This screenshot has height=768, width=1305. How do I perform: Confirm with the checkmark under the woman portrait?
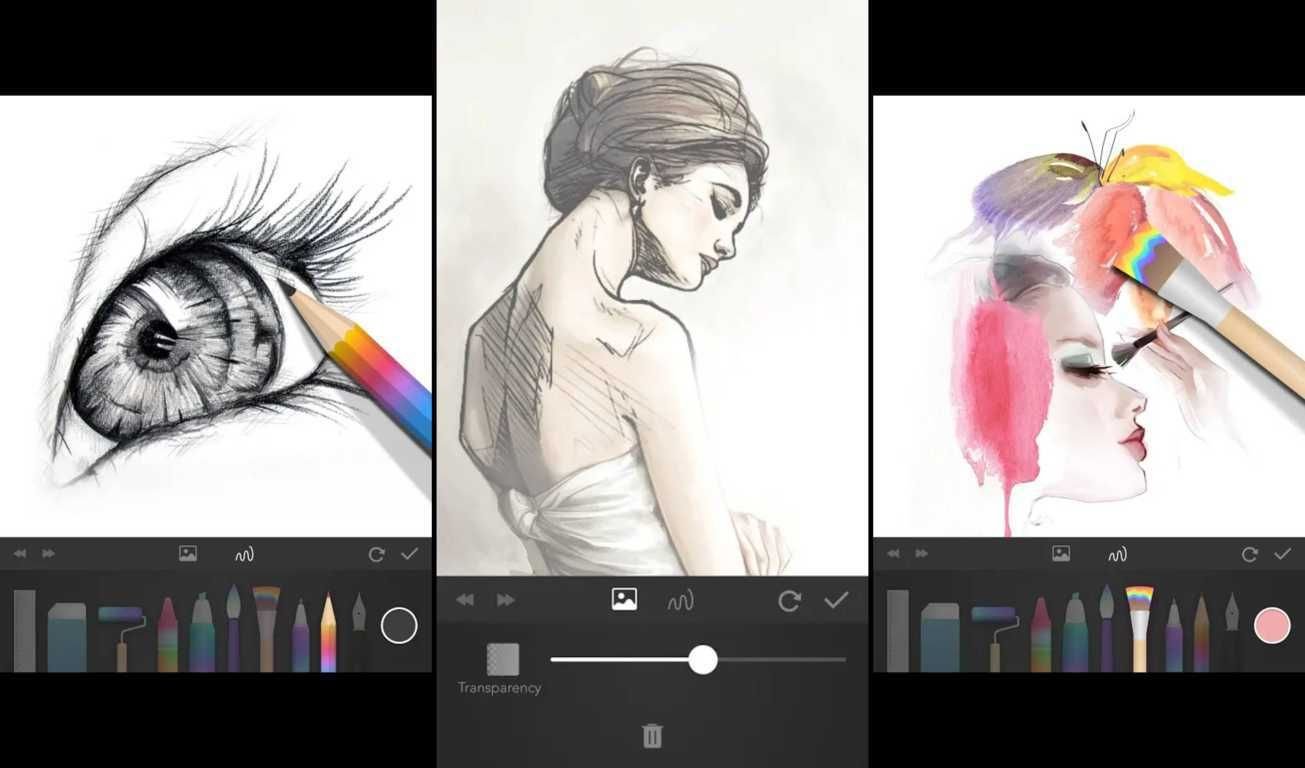pos(836,600)
